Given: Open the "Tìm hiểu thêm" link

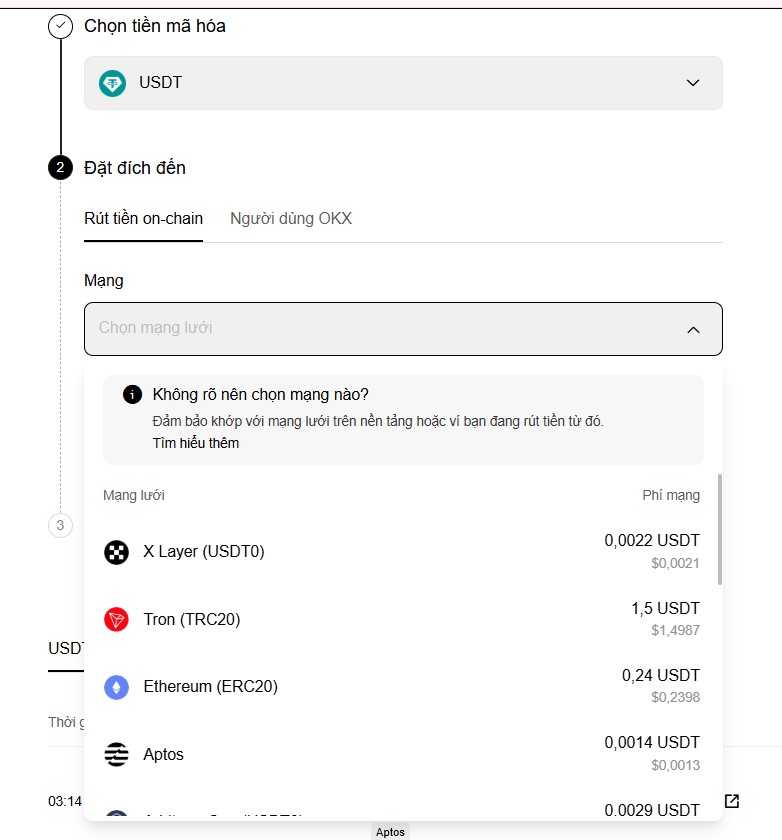Looking at the screenshot, I should [196, 443].
